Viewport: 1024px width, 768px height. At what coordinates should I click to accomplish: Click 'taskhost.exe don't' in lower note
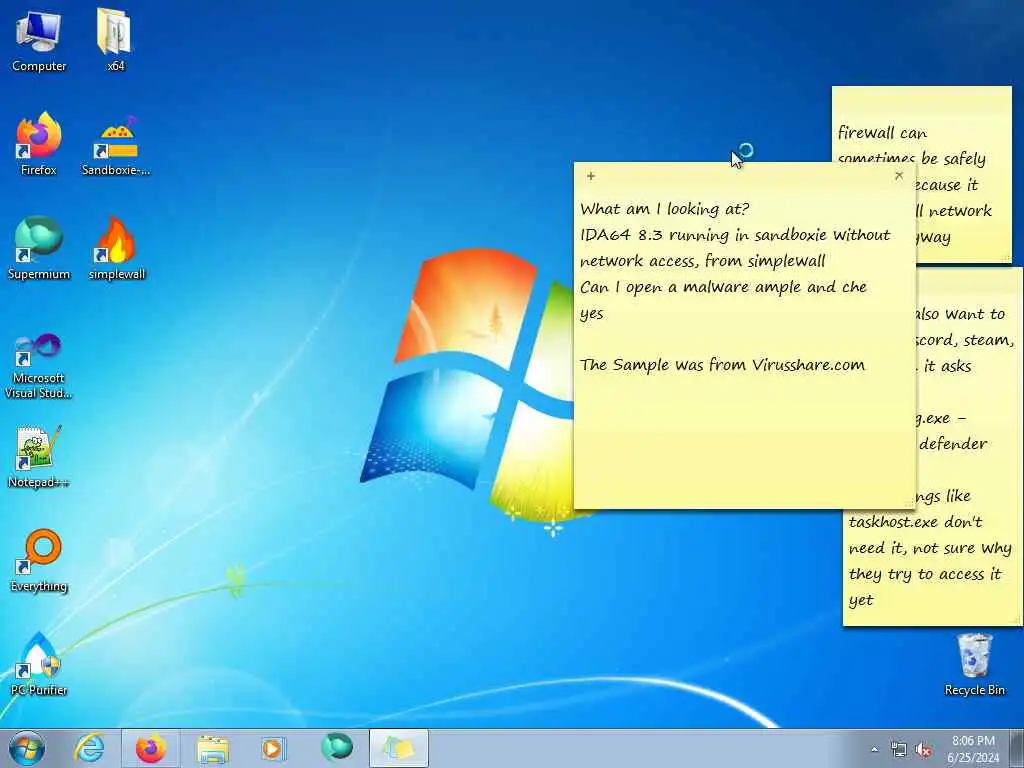coord(916,522)
